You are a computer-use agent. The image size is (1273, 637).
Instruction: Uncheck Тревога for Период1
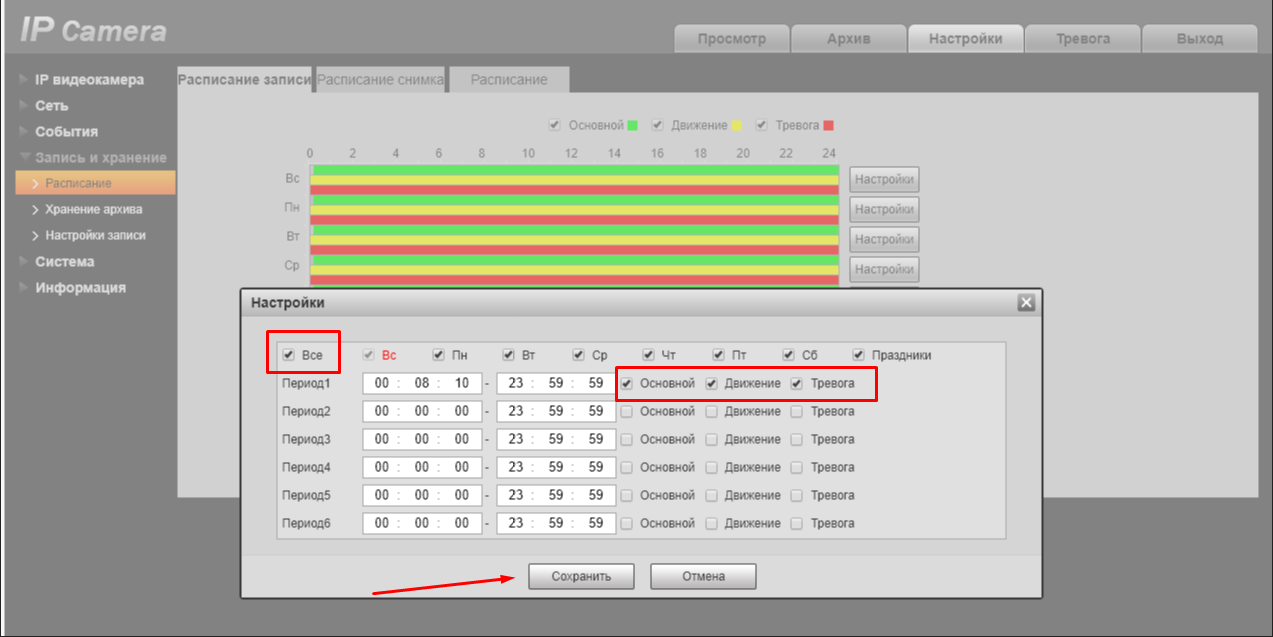pos(796,383)
